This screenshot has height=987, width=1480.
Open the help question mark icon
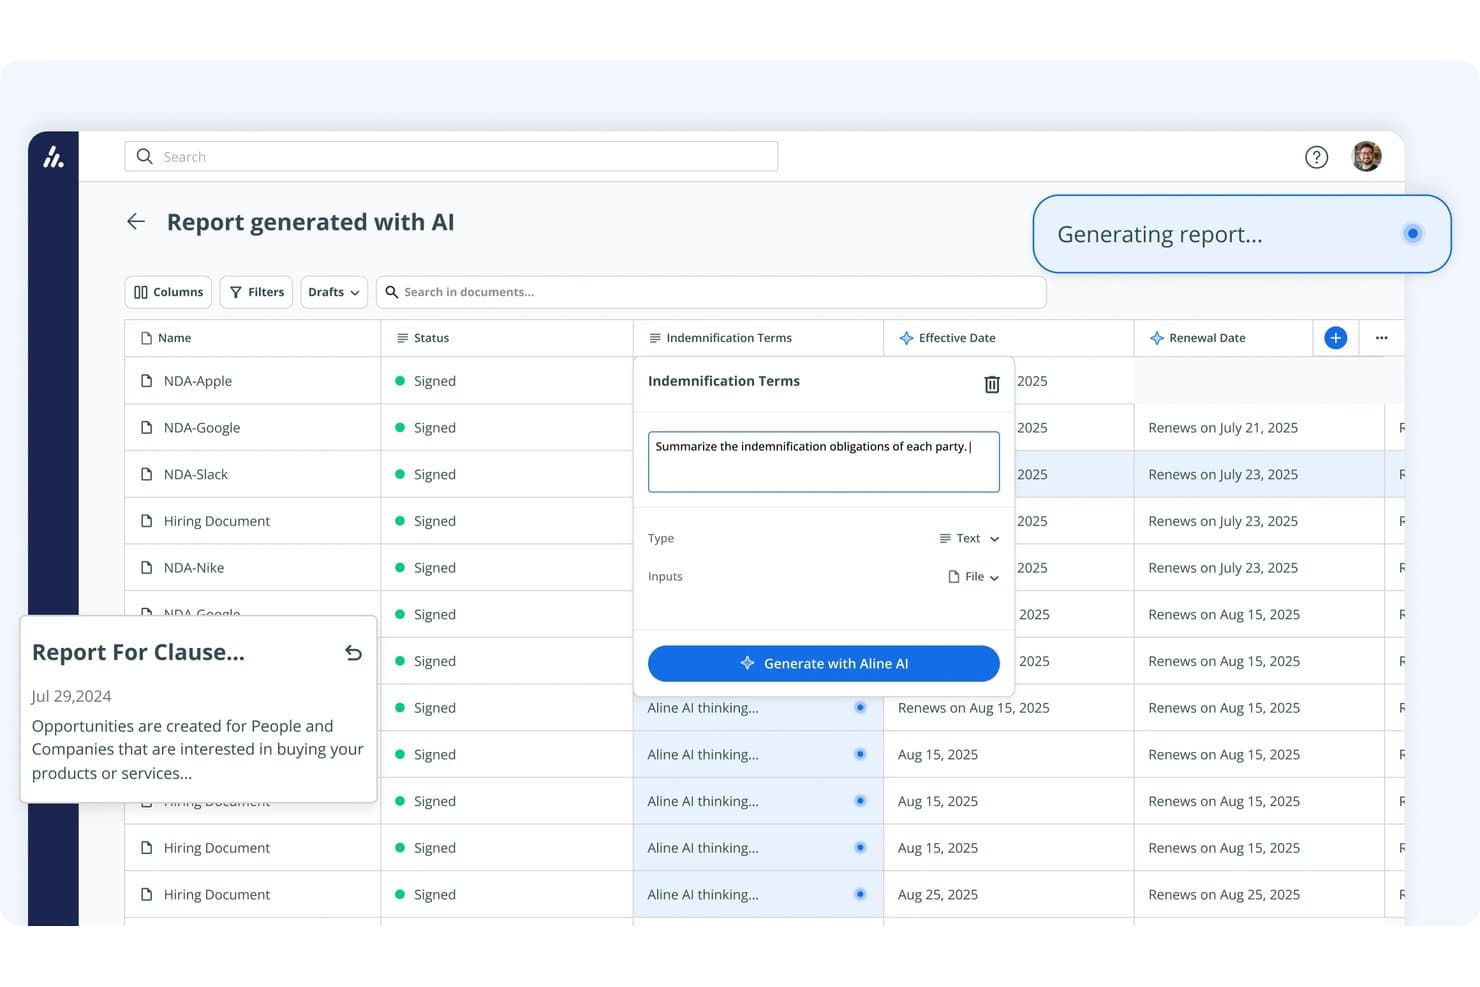[x=1316, y=157]
